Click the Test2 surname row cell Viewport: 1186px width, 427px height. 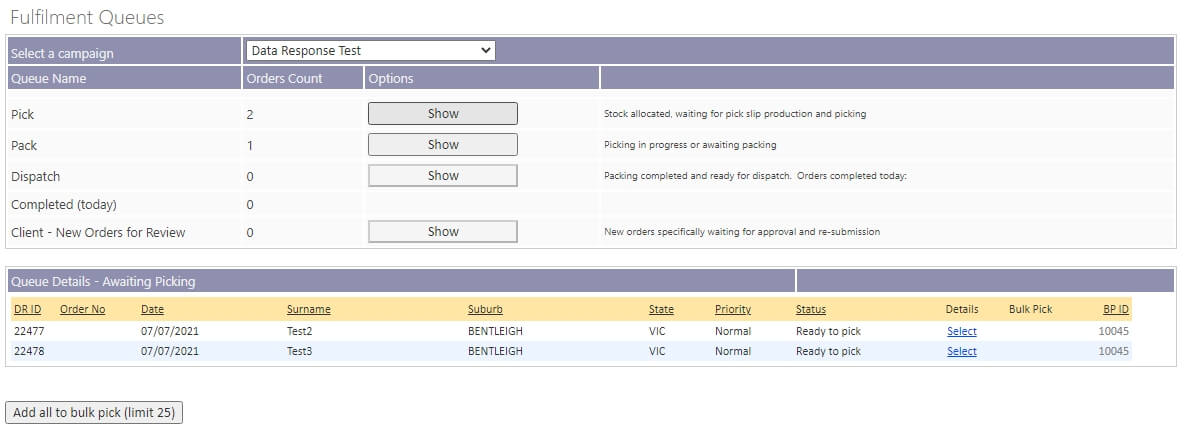300,331
